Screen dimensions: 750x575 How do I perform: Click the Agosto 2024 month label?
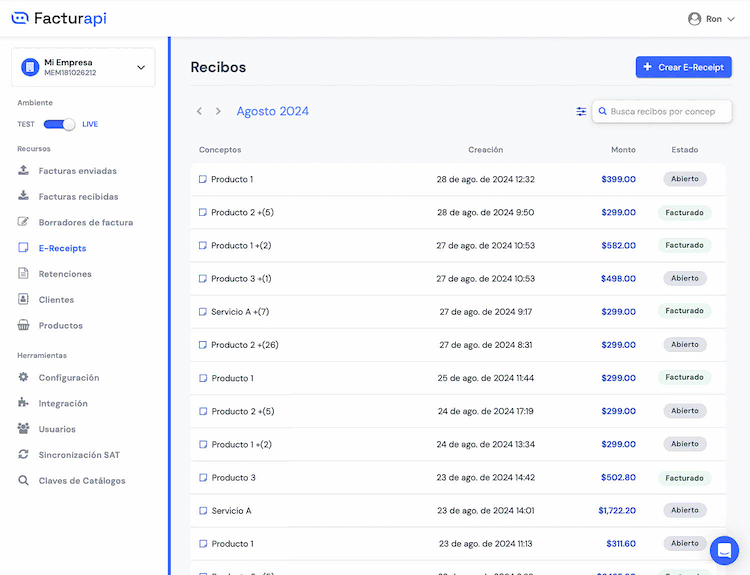[272, 111]
